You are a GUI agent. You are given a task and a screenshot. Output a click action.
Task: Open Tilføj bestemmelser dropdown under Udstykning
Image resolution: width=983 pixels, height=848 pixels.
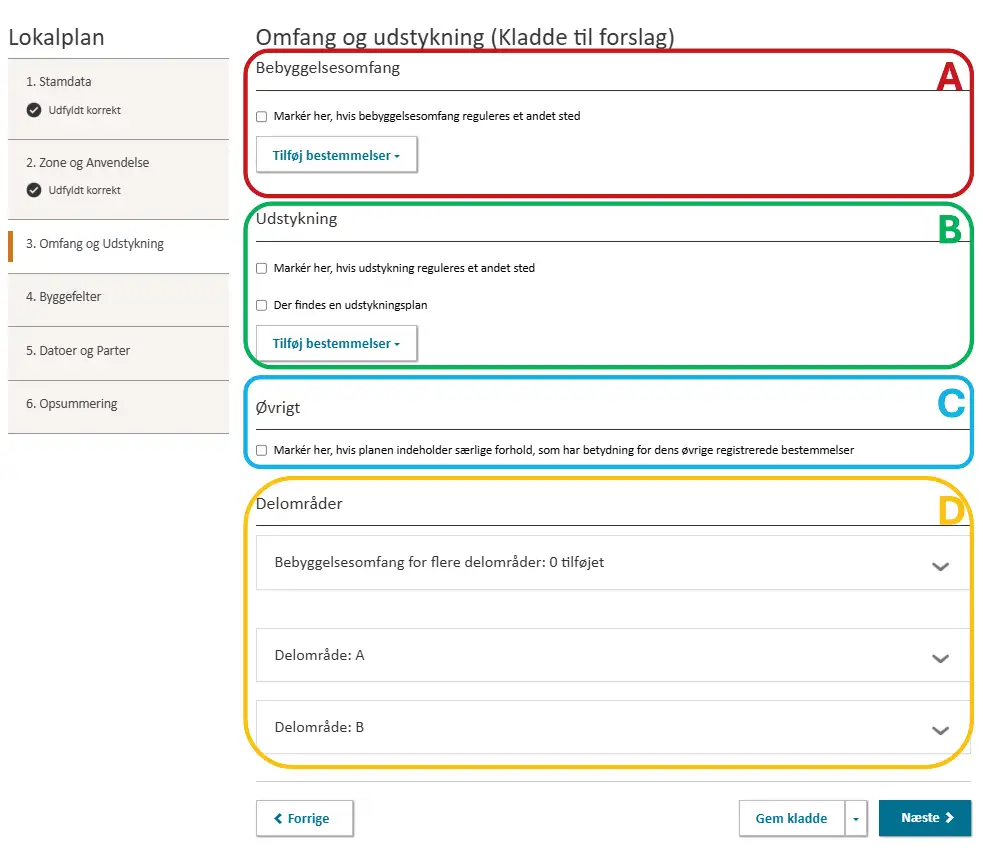tap(336, 343)
